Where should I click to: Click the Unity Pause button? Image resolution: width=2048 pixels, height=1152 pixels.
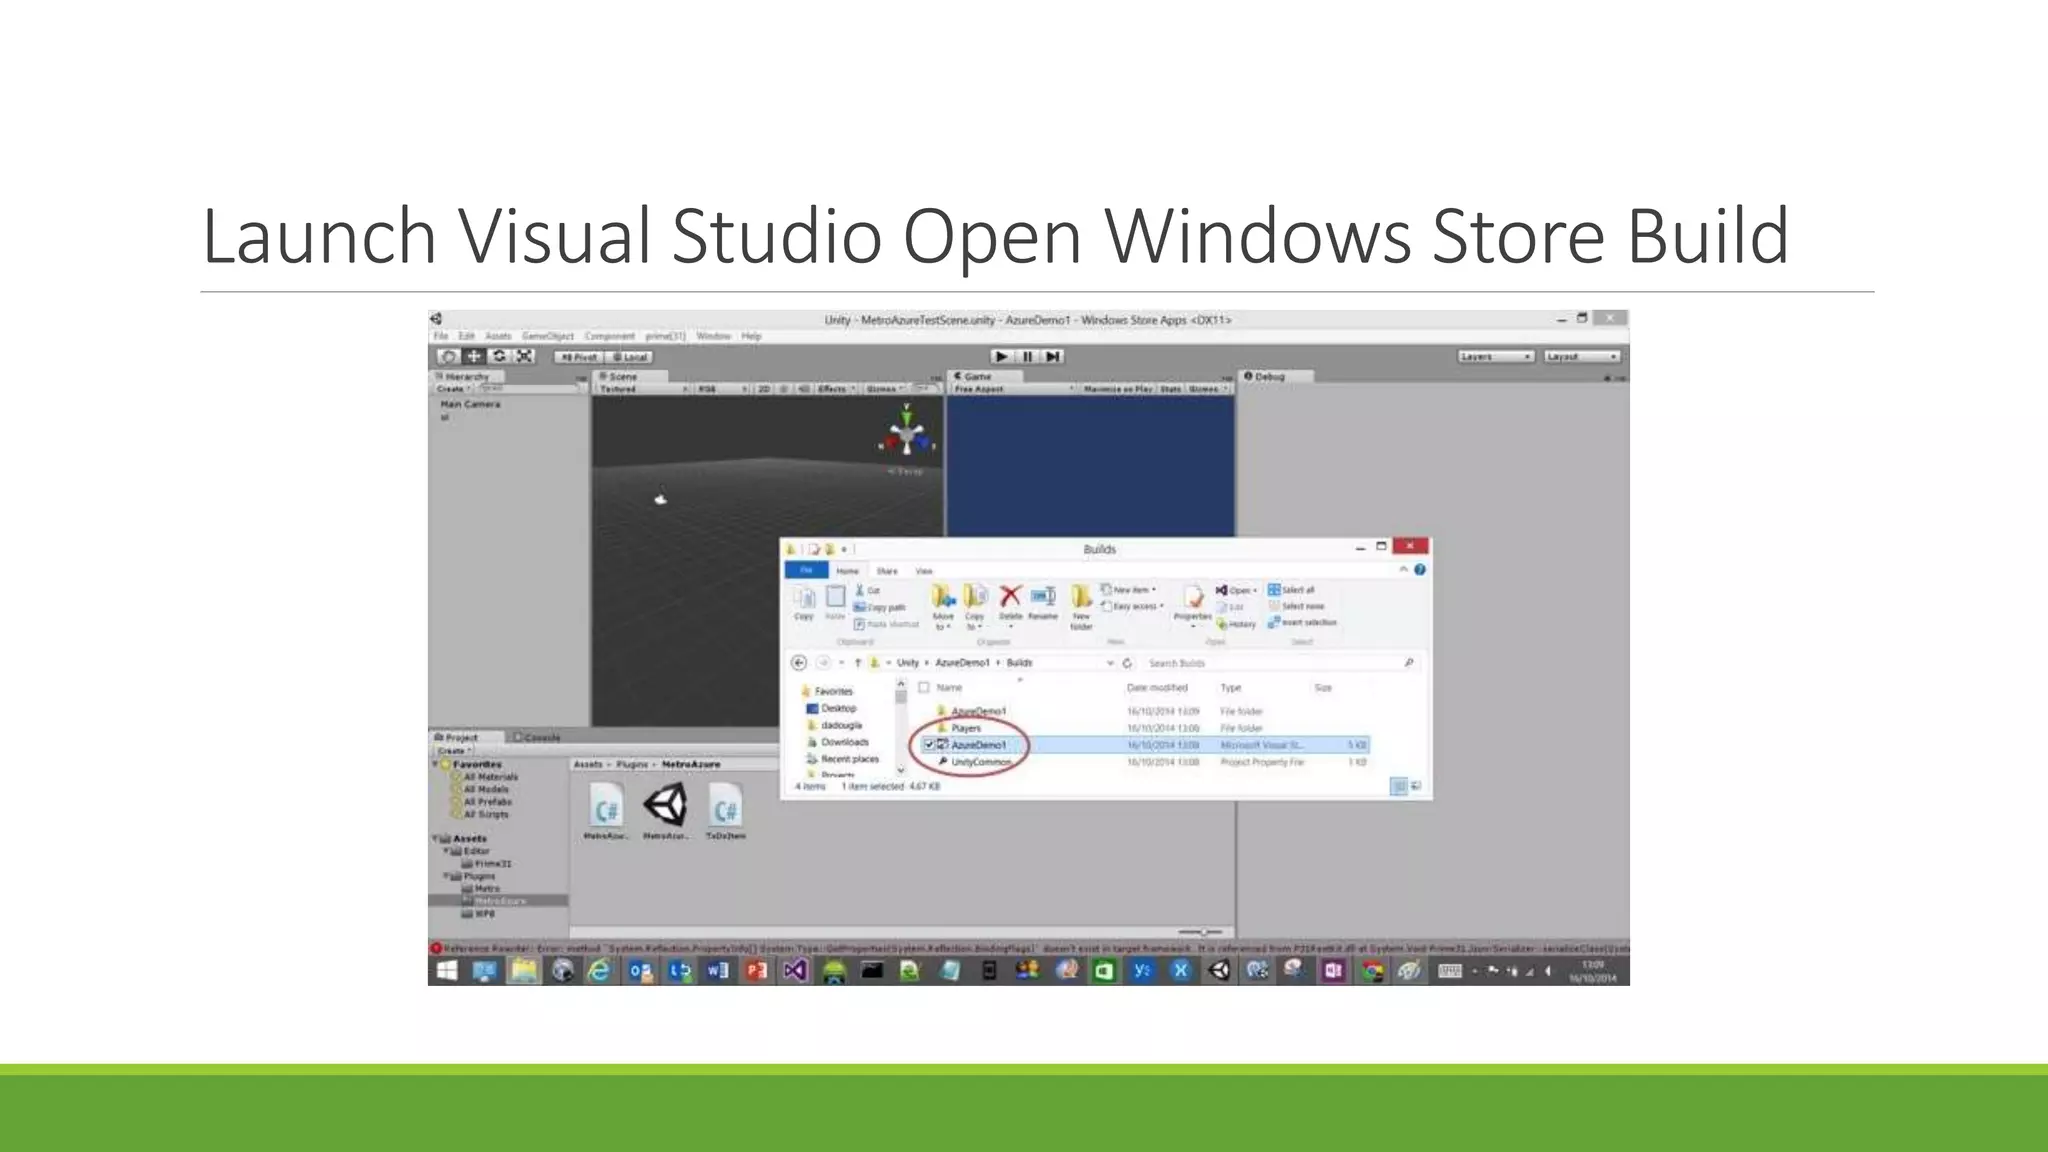[x=1027, y=356]
